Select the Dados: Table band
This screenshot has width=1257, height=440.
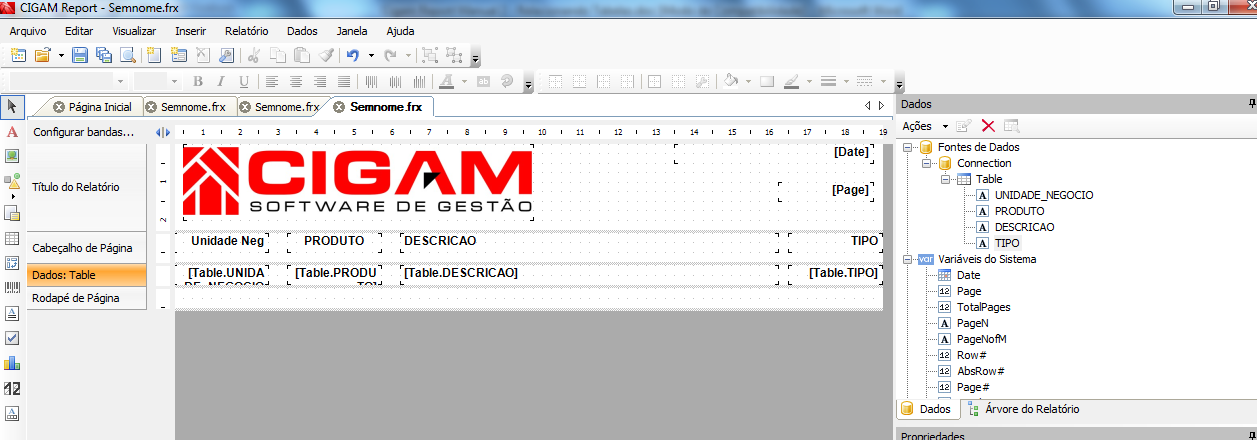point(87,275)
